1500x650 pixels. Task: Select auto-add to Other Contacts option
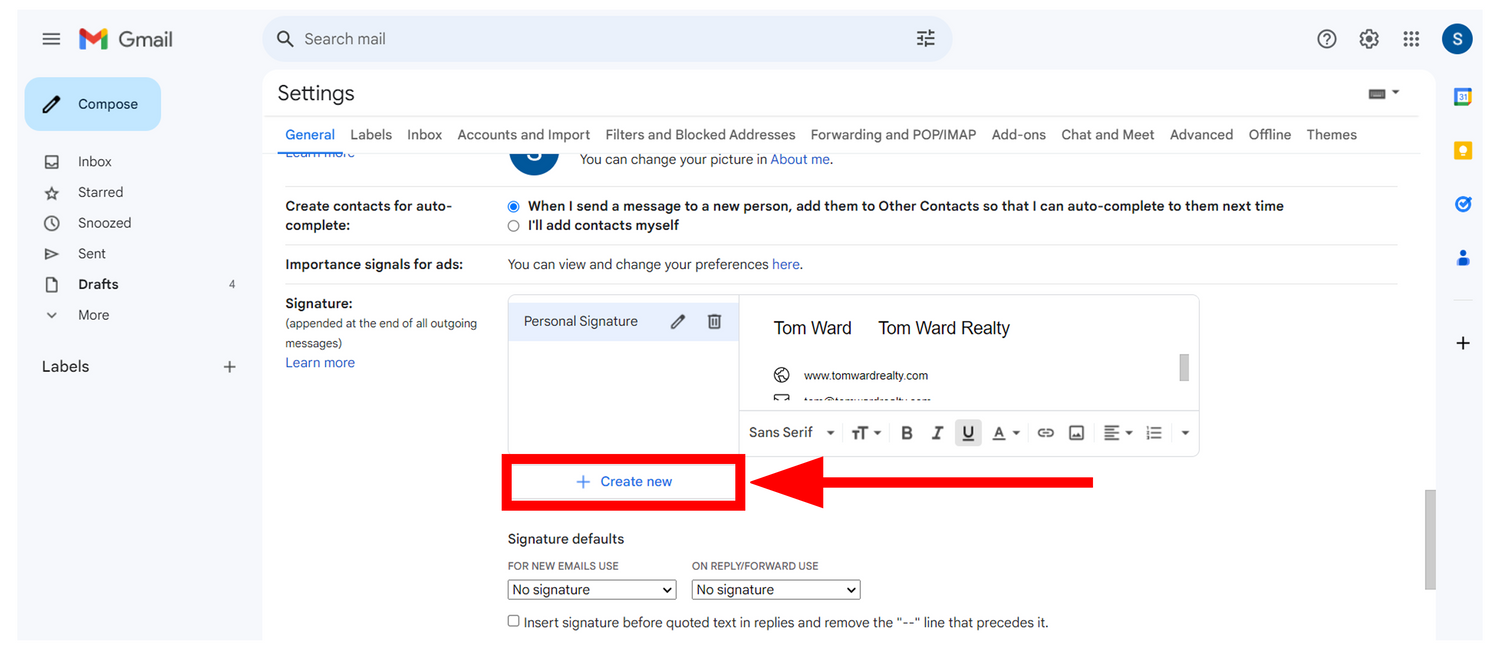click(x=514, y=206)
